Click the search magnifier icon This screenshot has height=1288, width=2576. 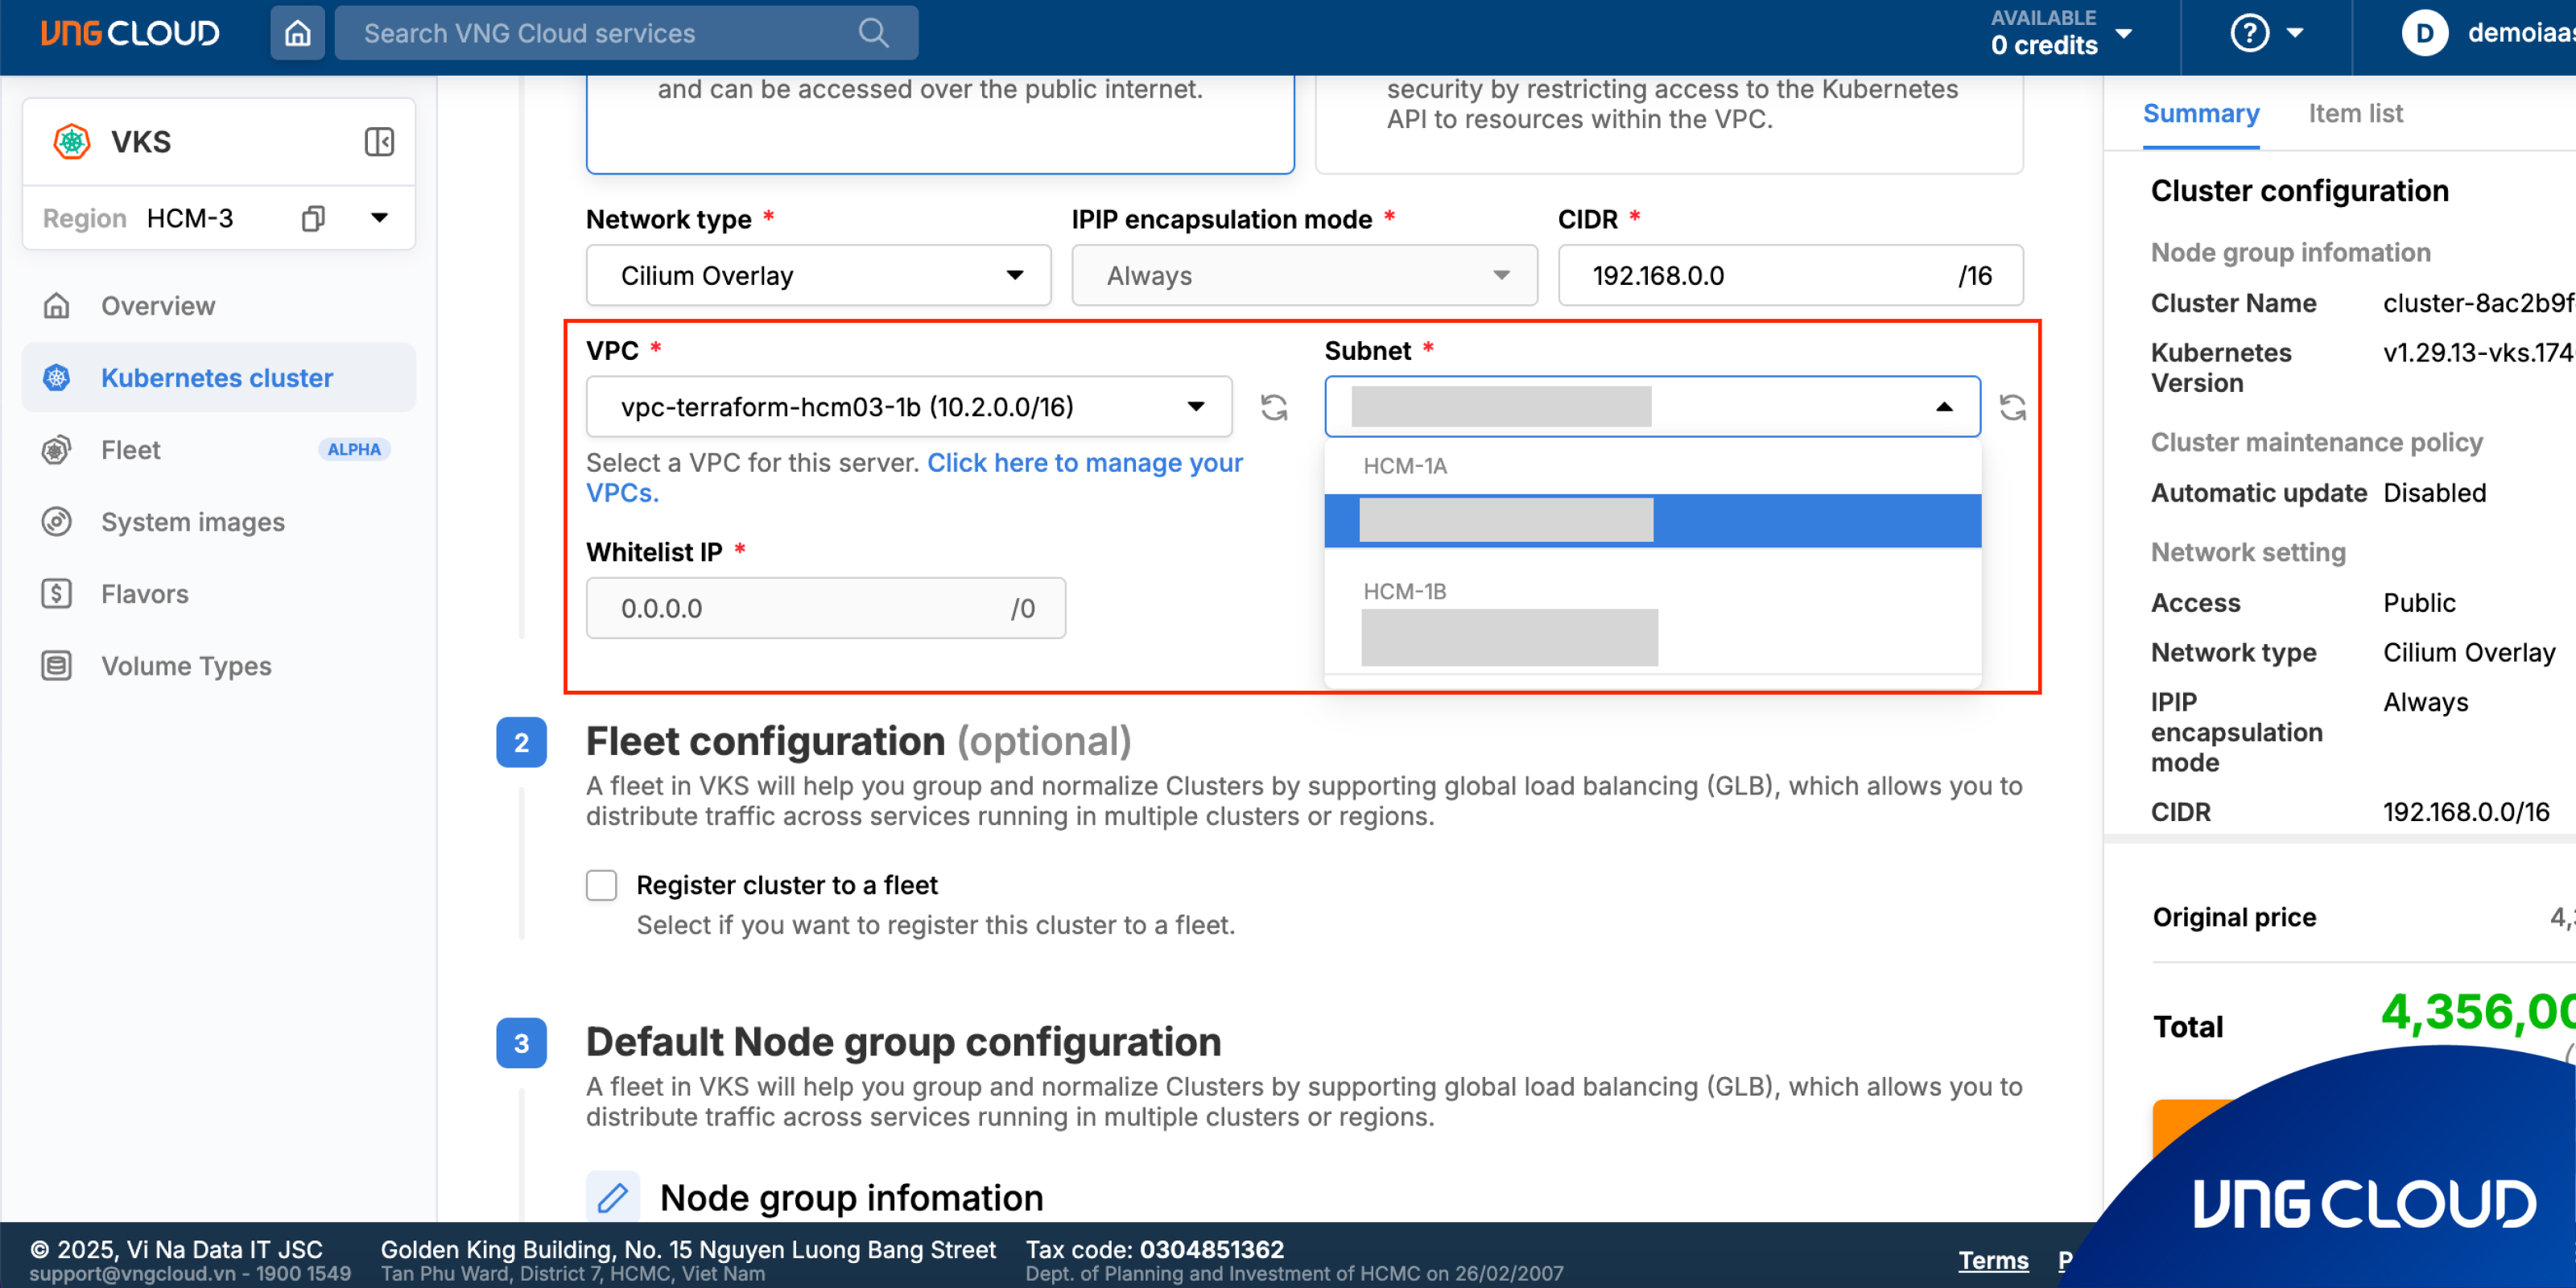(x=873, y=33)
